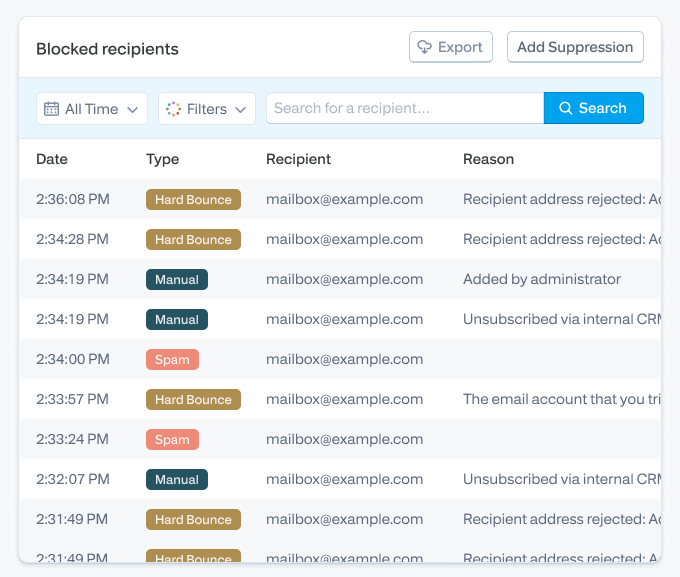The height and width of the screenshot is (577, 680).
Task: Open the row dated 2:33:57 PM
Action: coord(340,399)
